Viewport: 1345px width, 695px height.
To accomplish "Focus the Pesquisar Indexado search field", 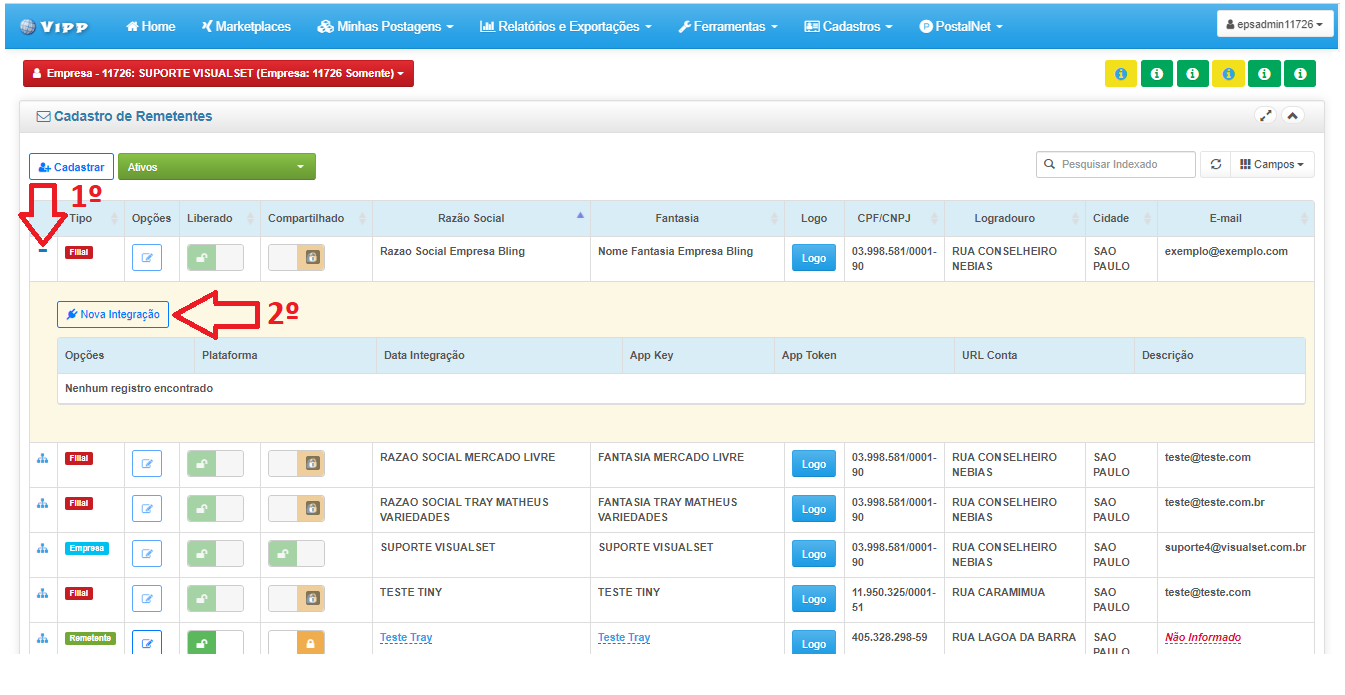I will tap(1116, 164).
